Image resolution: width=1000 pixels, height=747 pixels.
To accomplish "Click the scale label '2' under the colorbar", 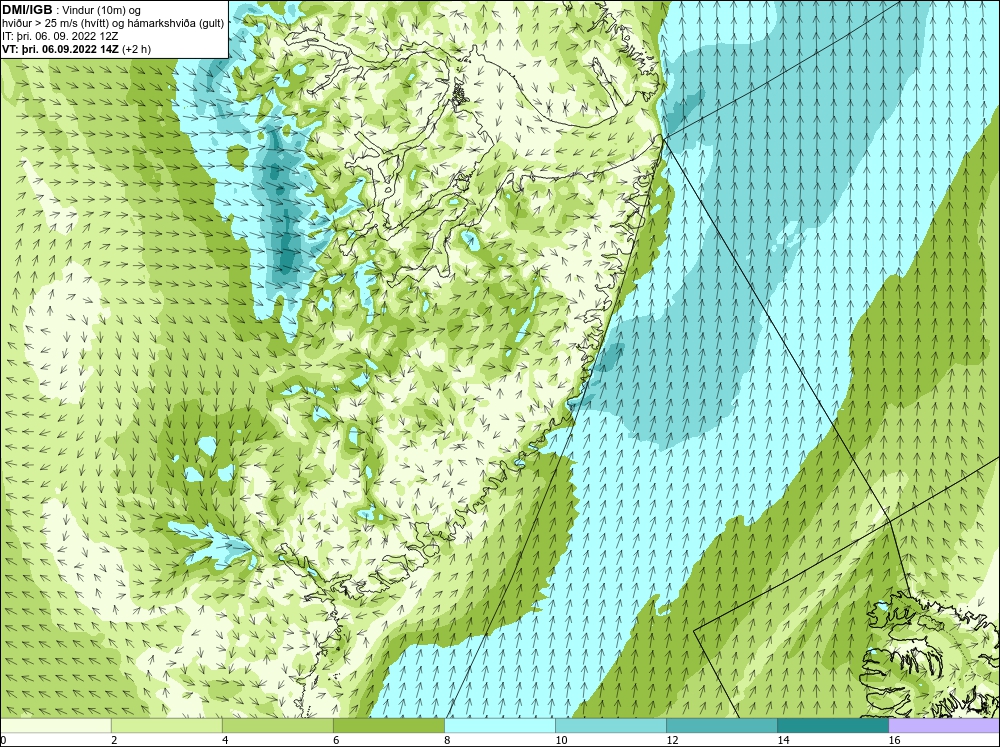I will click(114, 740).
